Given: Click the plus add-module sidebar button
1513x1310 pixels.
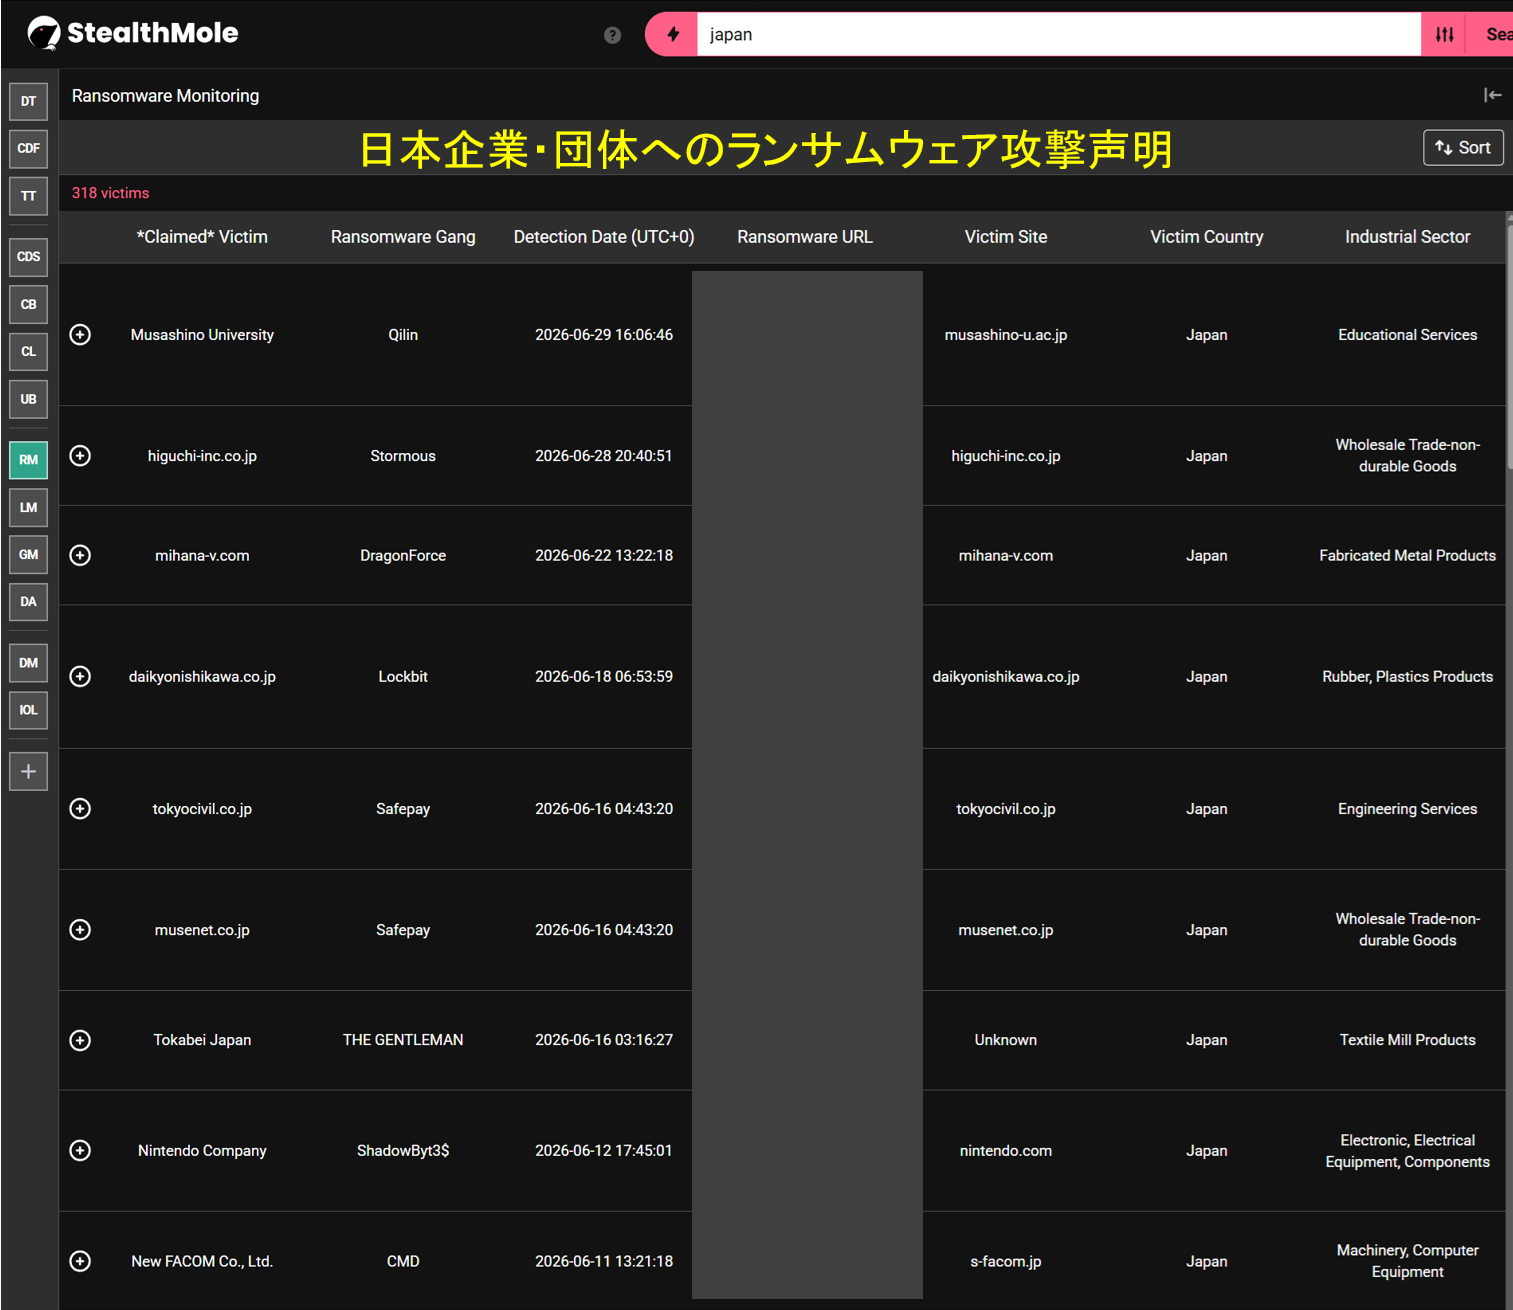Looking at the screenshot, I should click(28, 771).
